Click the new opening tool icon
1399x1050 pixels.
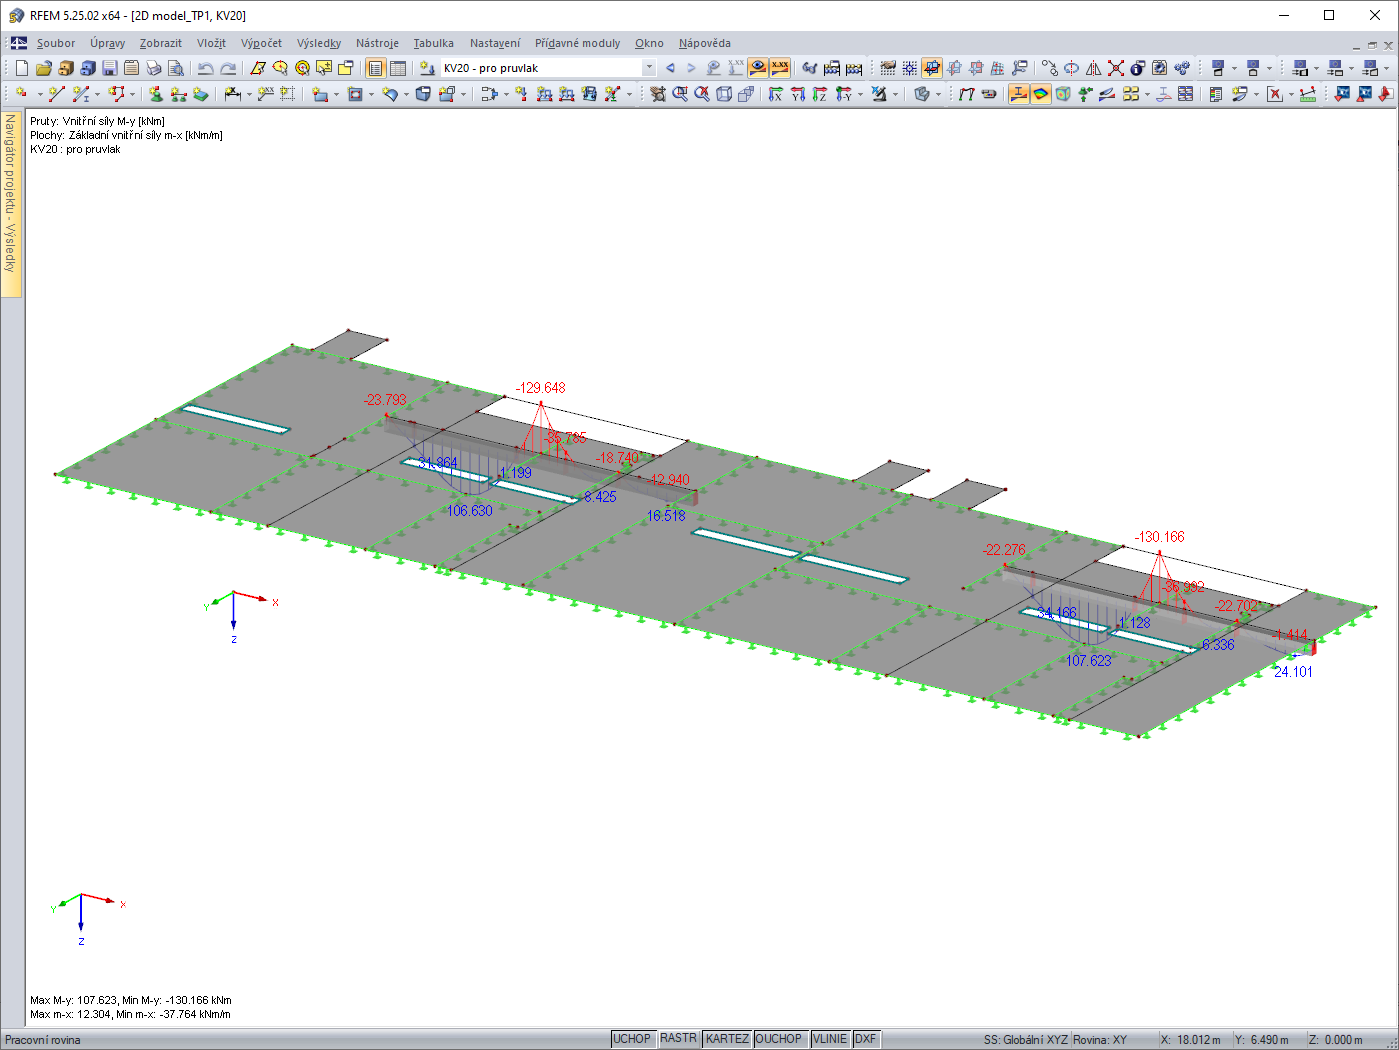355,94
